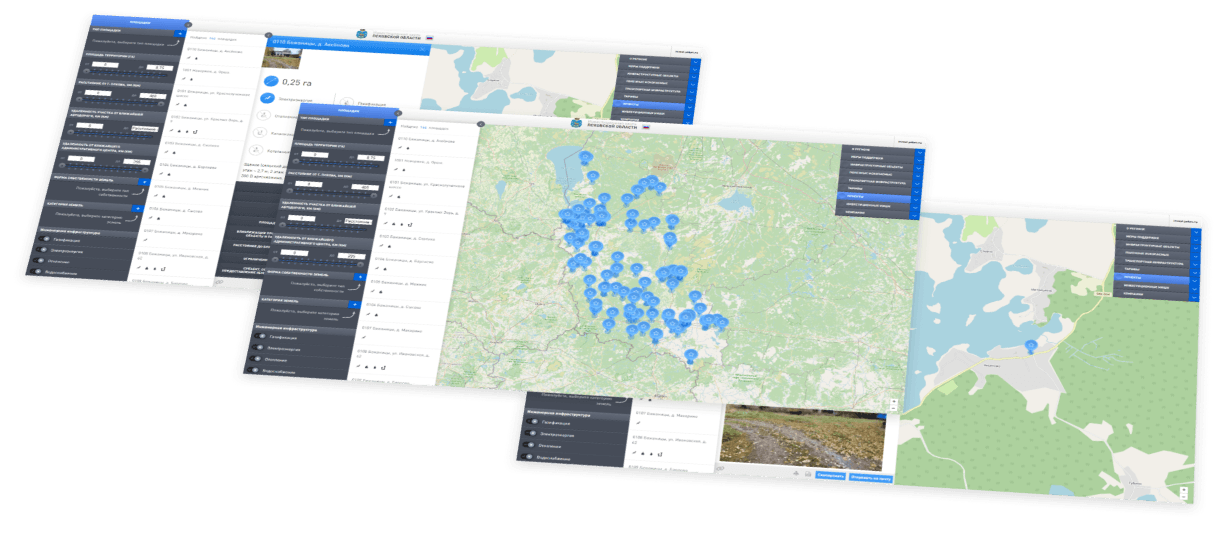Click the southernmost blue pin on middle window map
The height and width of the screenshot is (536, 1216).
click(691, 355)
